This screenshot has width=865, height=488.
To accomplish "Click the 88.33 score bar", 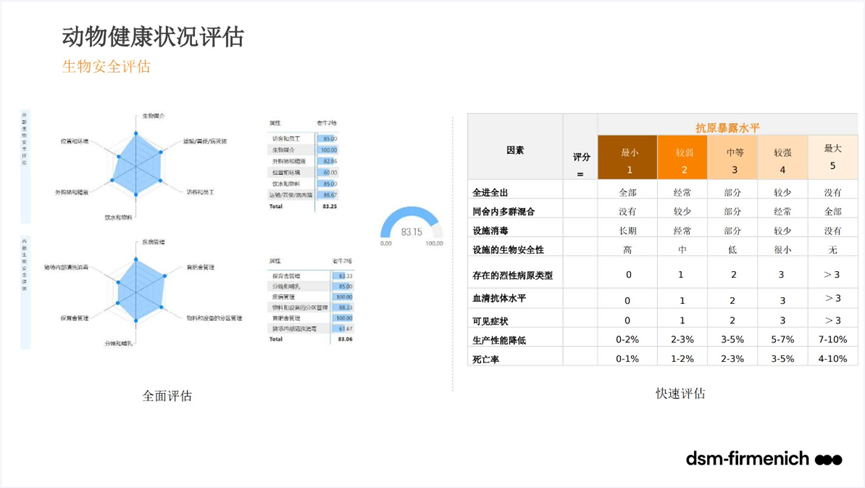I will coord(343,307).
